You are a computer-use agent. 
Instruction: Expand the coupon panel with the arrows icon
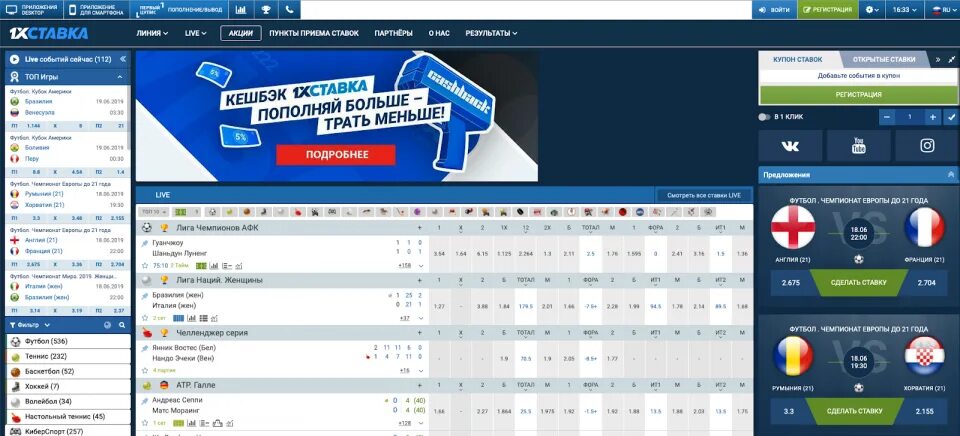951,59
